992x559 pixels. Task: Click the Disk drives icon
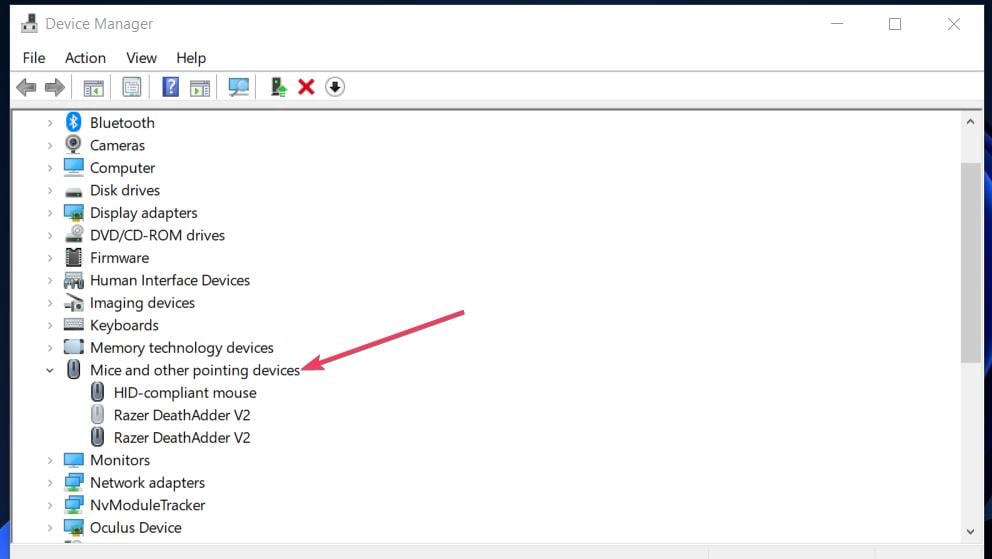tap(73, 192)
